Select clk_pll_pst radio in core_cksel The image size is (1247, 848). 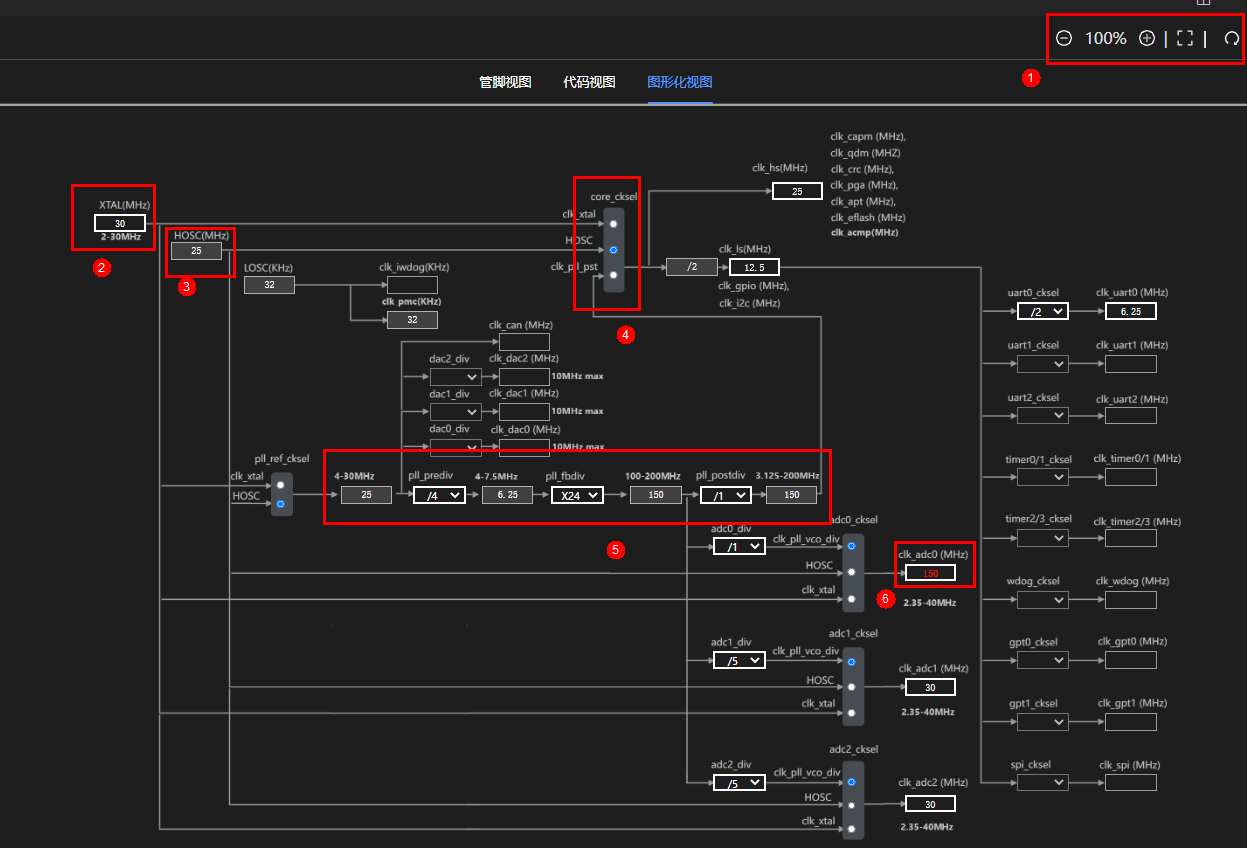(613, 274)
